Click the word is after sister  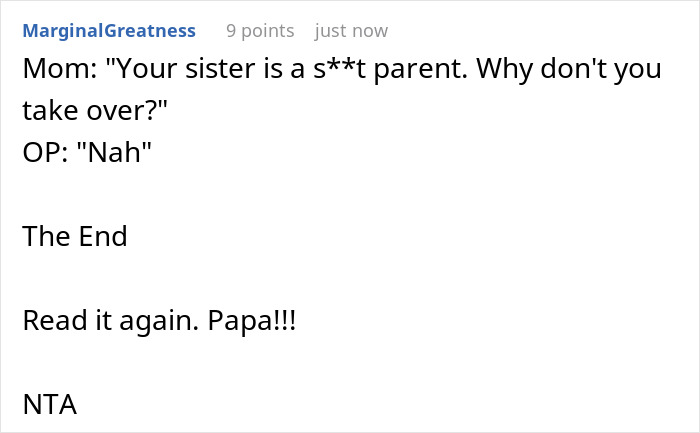pyautogui.click(x=273, y=68)
